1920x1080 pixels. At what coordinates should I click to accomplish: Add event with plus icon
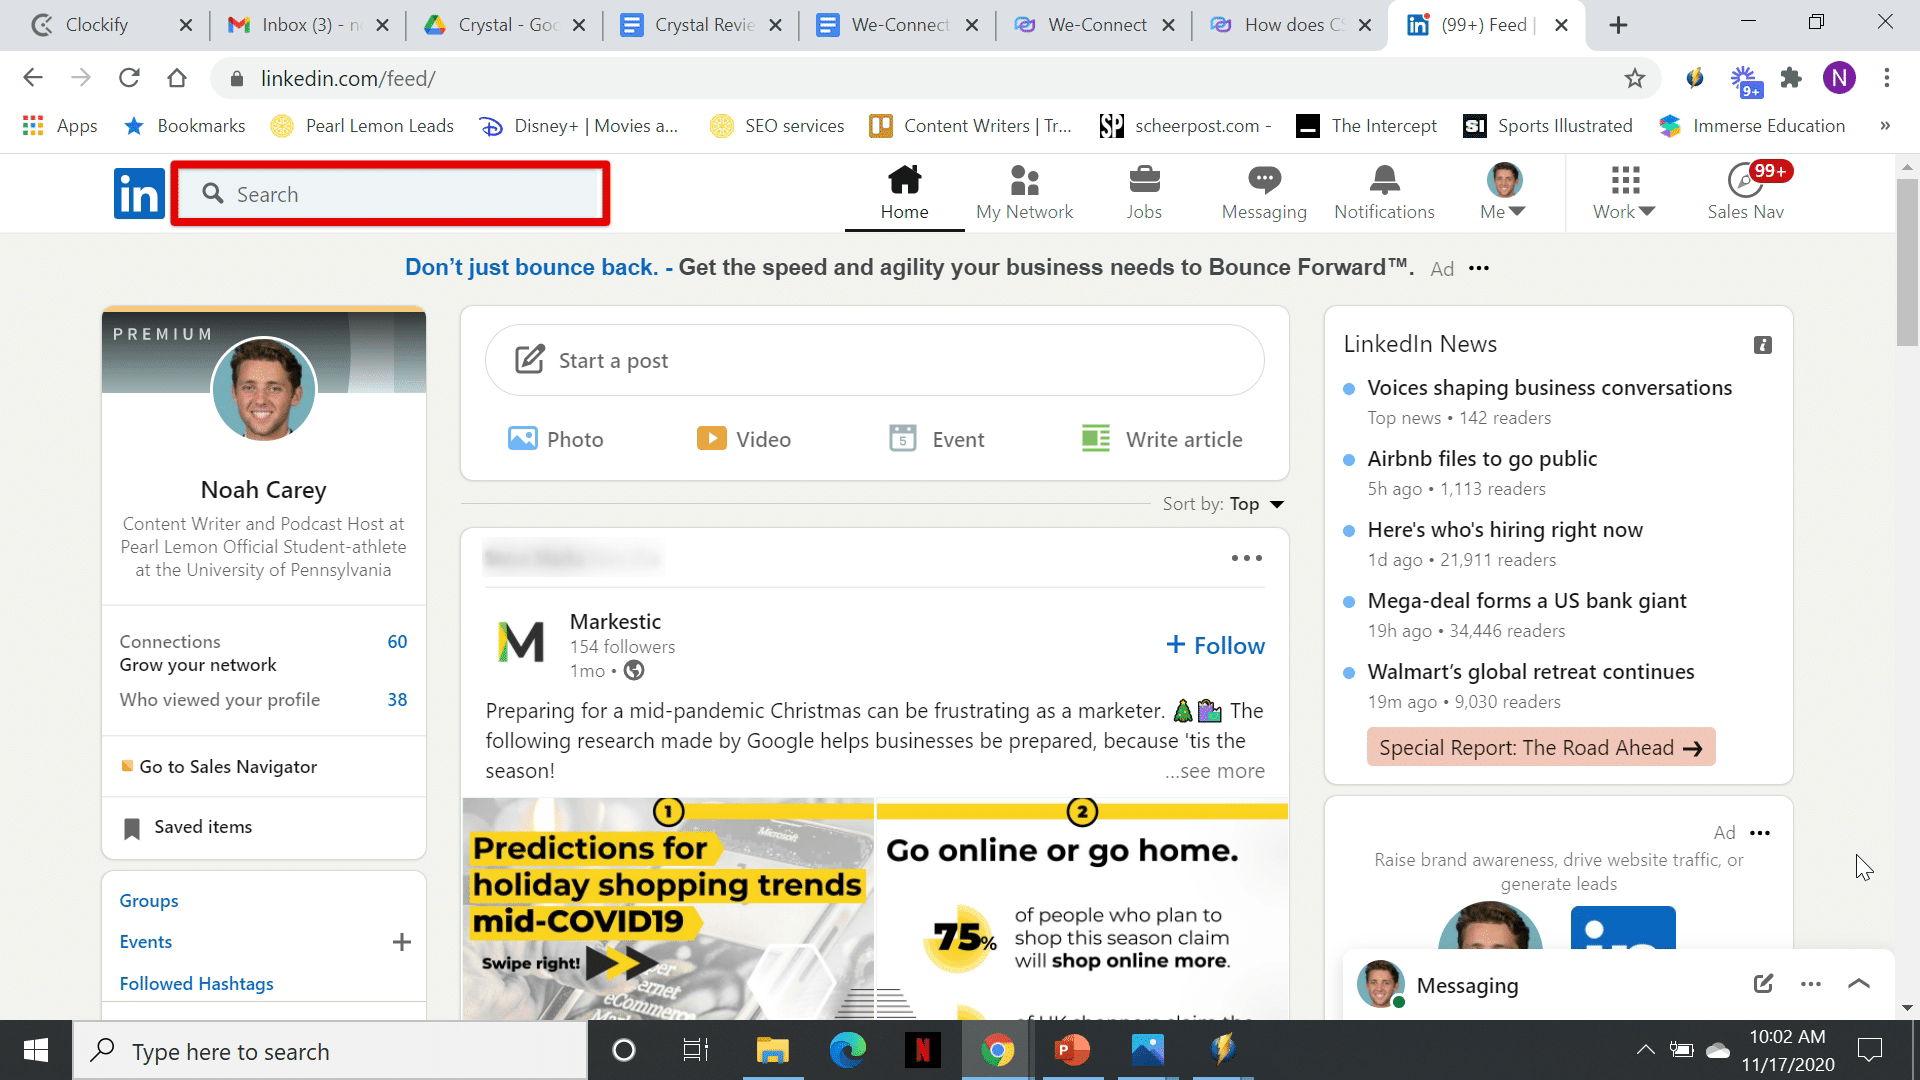click(401, 942)
